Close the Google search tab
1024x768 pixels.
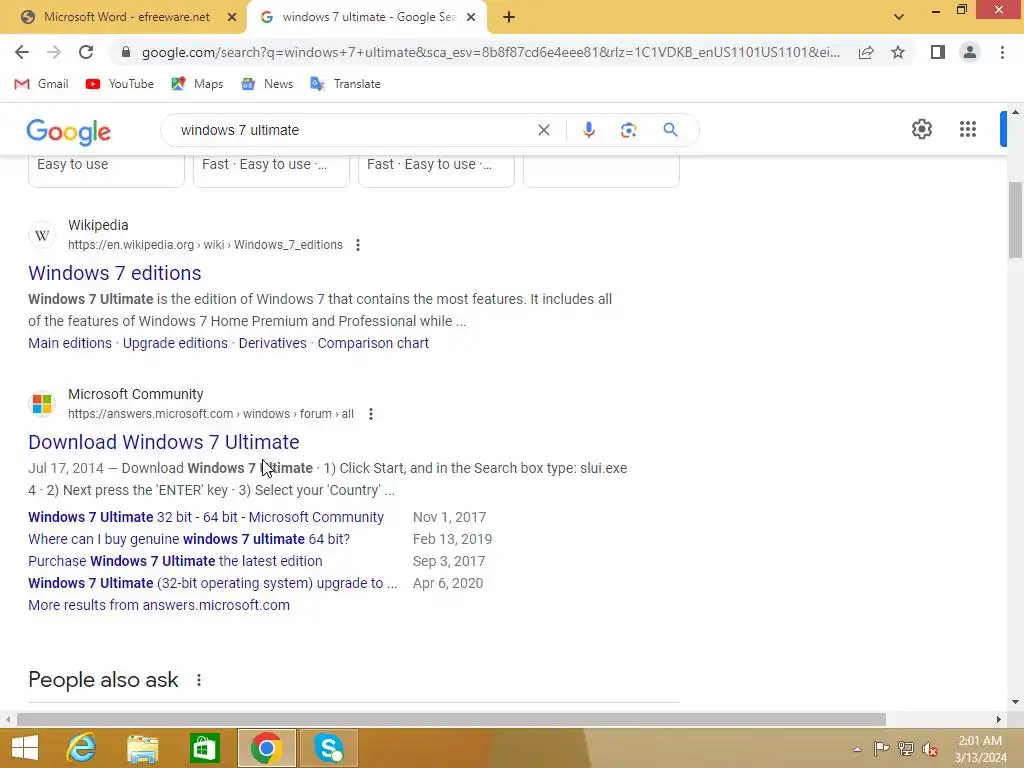point(471,18)
